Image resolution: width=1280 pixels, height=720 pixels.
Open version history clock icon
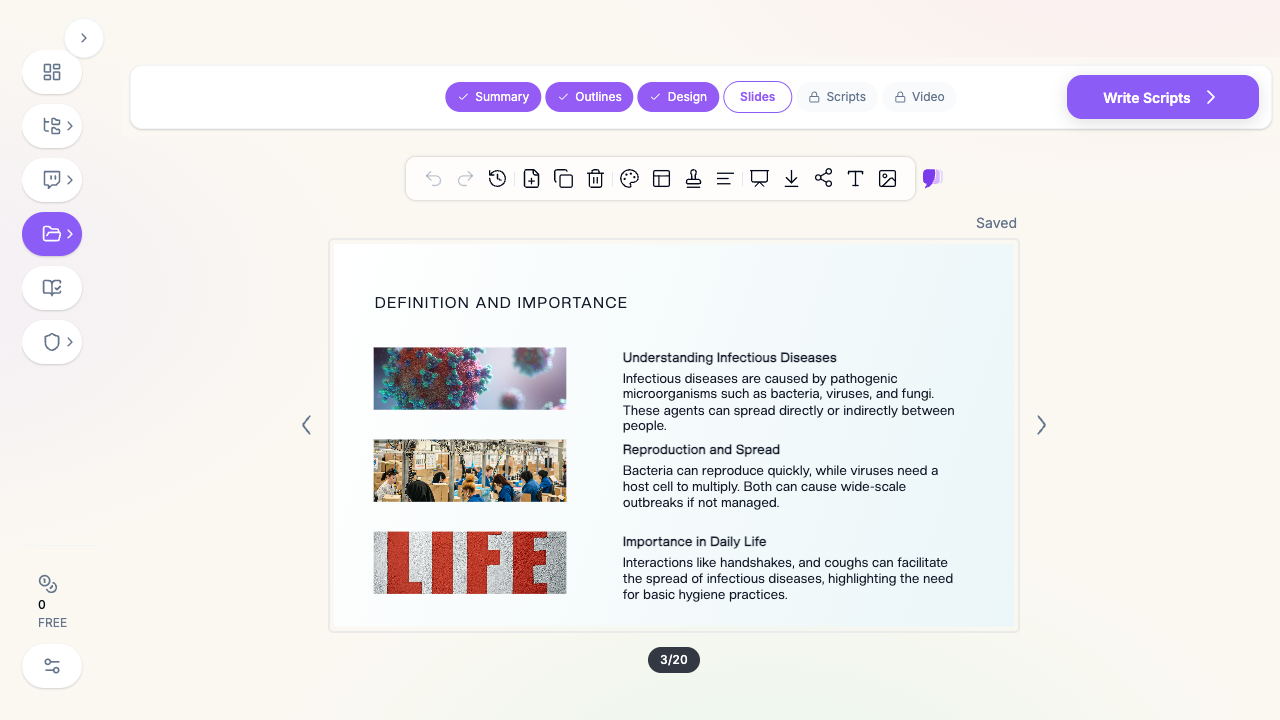point(497,179)
